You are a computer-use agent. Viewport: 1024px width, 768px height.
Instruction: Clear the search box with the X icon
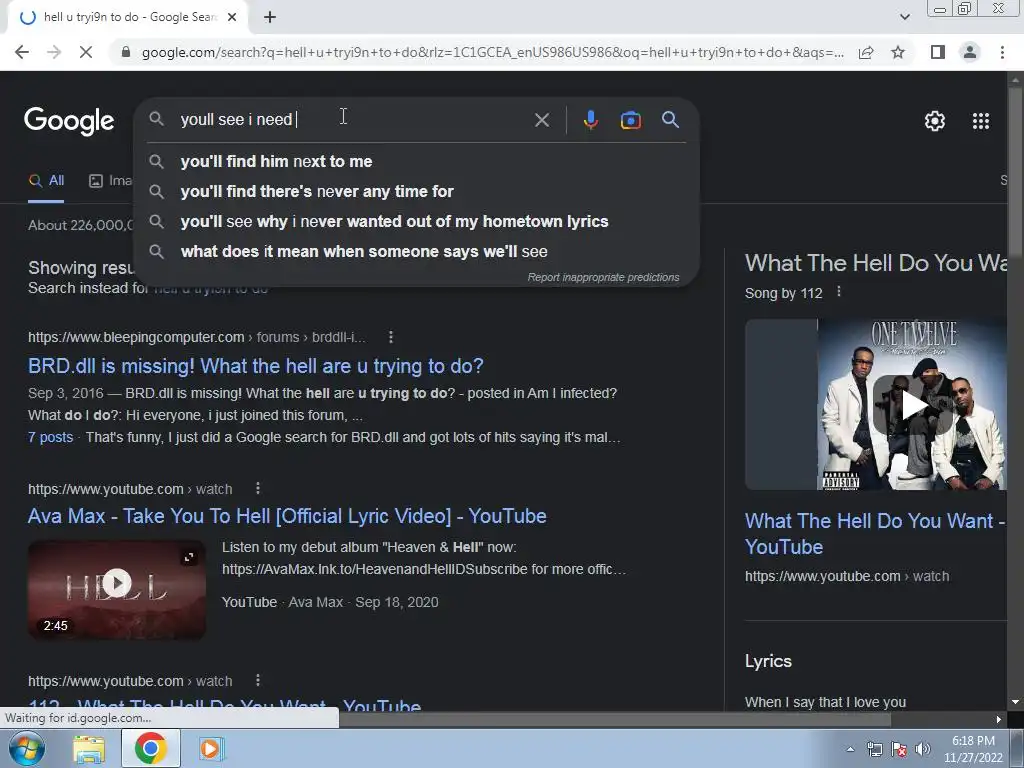point(541,120)
